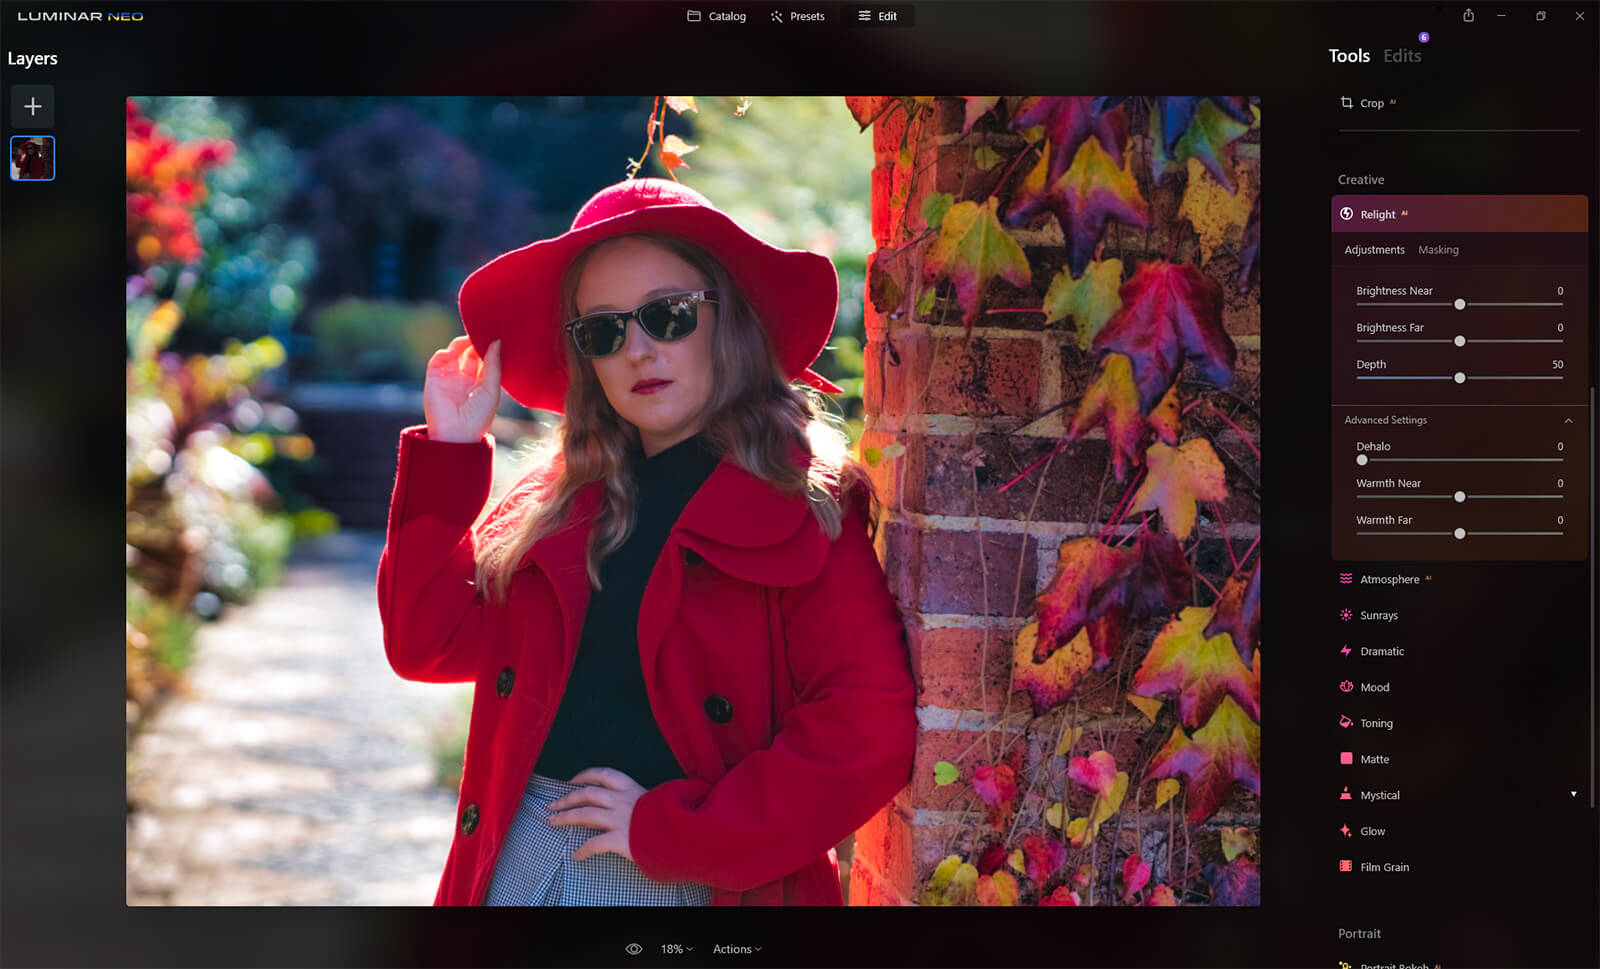1600x969 pixels.
Task: Open the Atmosphere tool
Action: (x=1388, y=579)
